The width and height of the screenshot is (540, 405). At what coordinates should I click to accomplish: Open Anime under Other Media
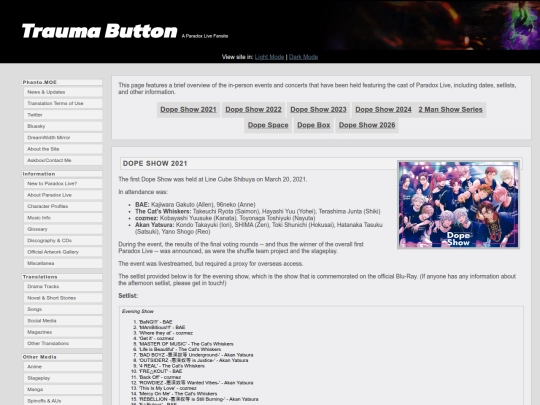[x=63, y=367]
